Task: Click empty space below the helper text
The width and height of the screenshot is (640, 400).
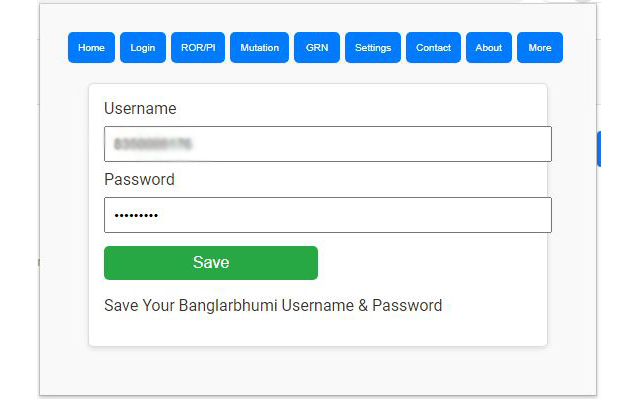Action: pos(317,332)
